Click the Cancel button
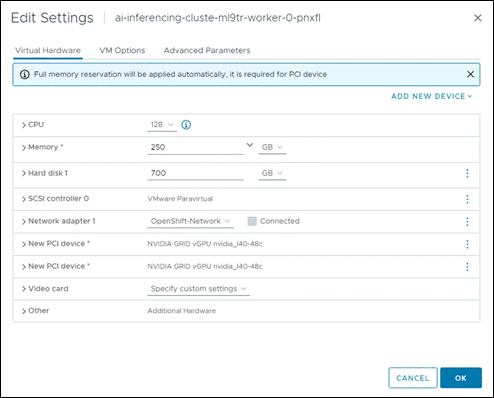This screenshot has height=398, width=494. tap(413, 378)
